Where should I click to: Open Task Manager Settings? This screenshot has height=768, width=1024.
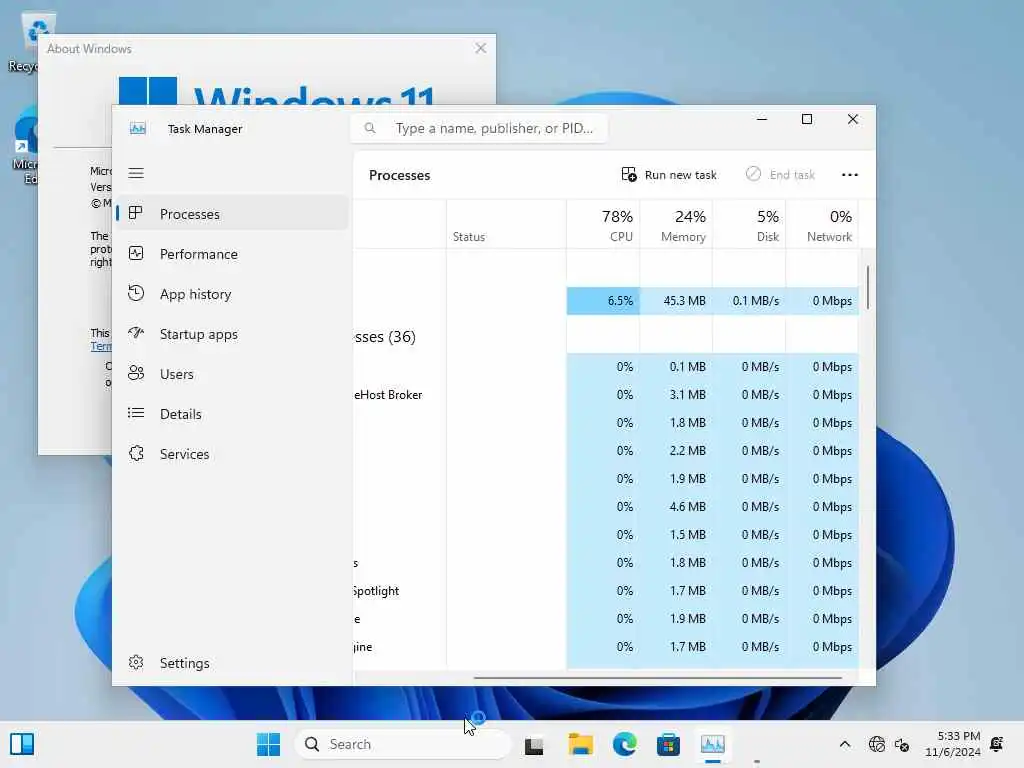coord(232,663)
